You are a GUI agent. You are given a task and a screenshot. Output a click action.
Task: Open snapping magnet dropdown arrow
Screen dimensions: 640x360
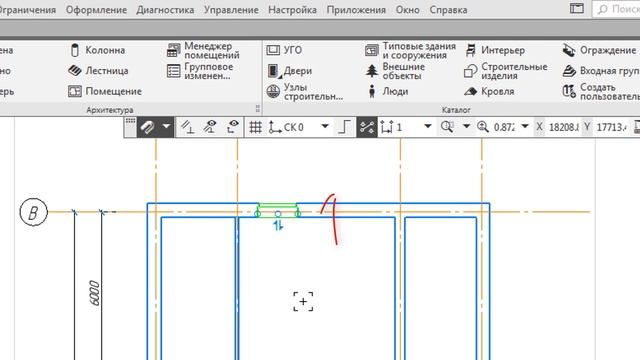pos(166,127)
